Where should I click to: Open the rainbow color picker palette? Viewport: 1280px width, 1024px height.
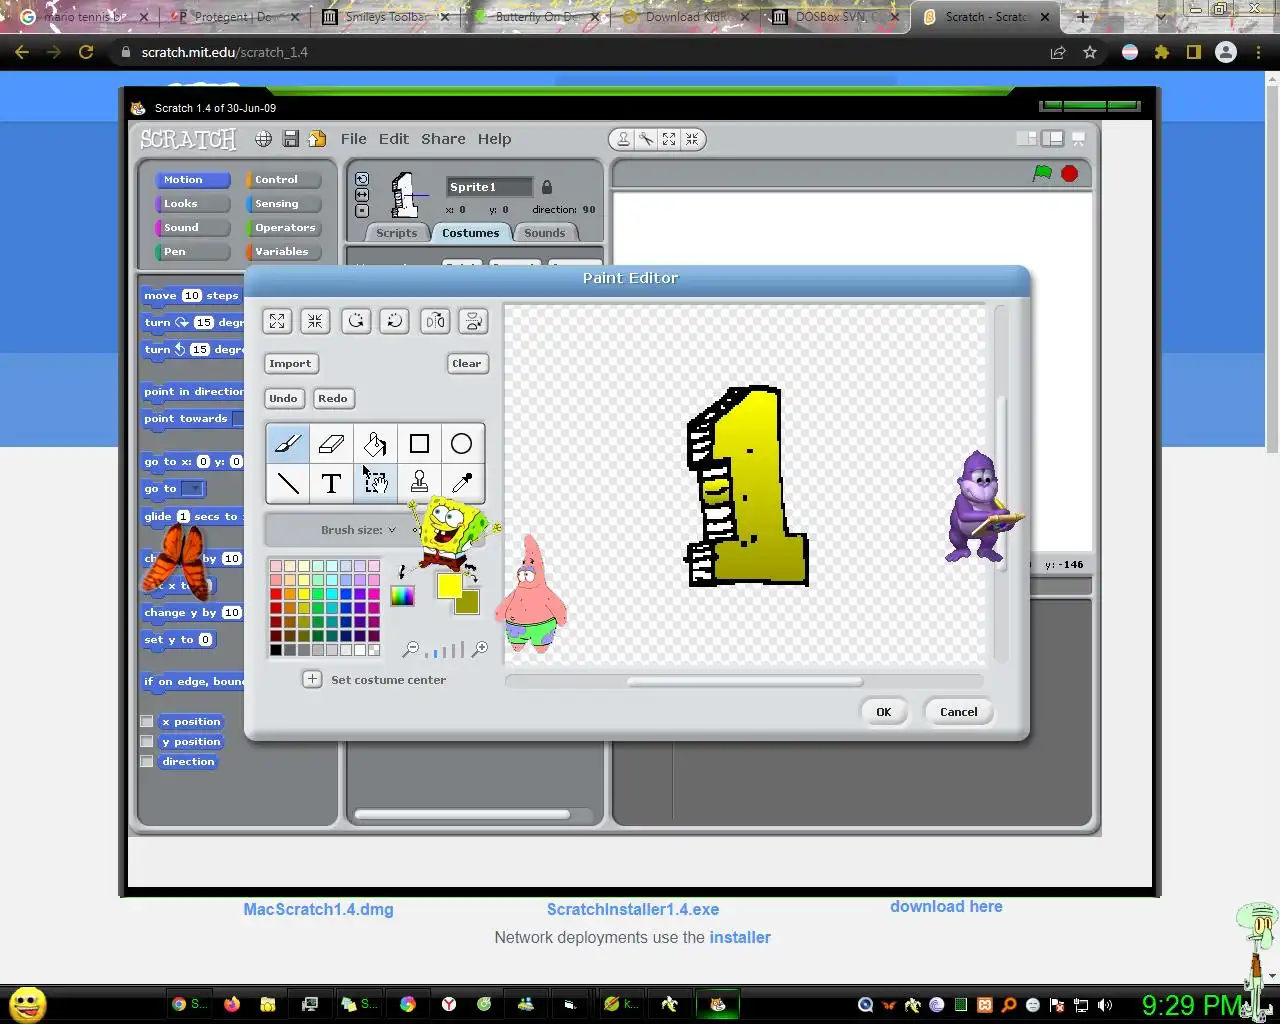pos(402,597)
